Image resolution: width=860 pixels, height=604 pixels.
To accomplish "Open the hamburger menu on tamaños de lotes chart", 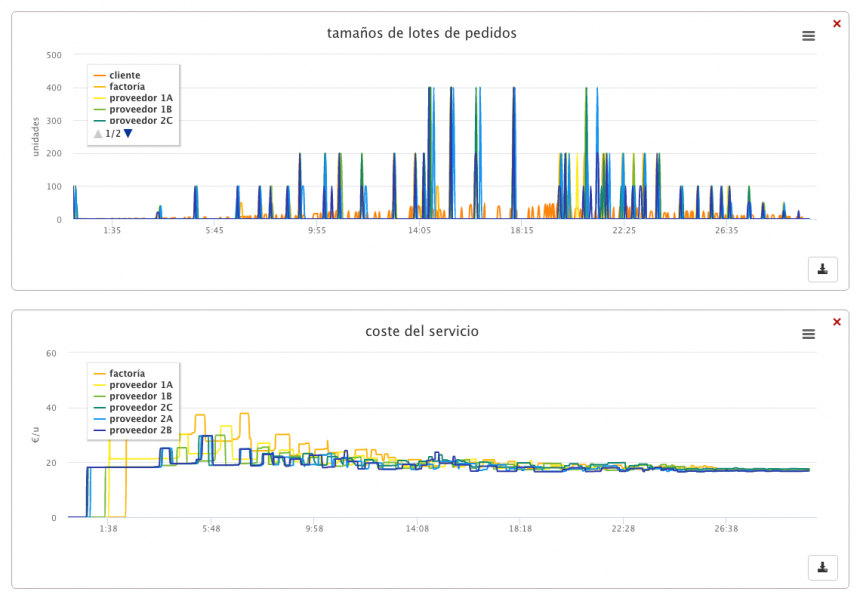I will 808,36.
